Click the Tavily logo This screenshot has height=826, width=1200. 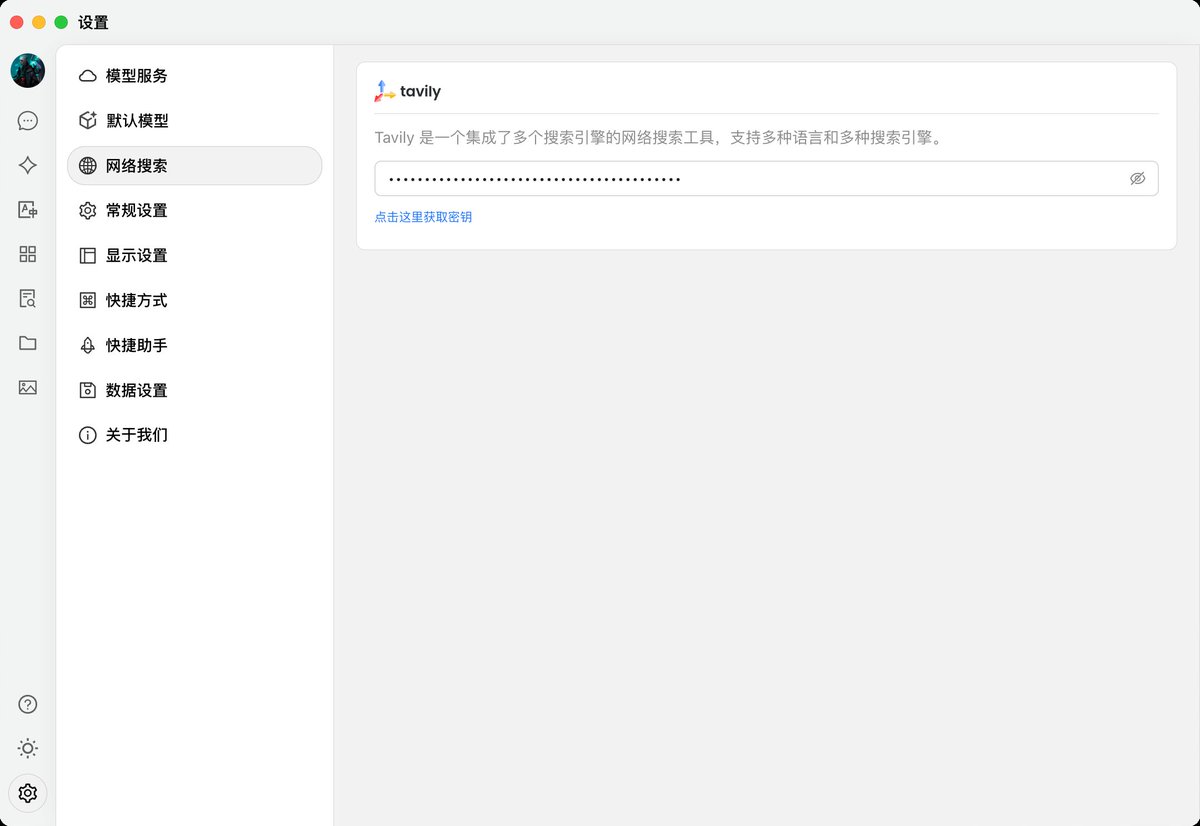coord(408,91)
